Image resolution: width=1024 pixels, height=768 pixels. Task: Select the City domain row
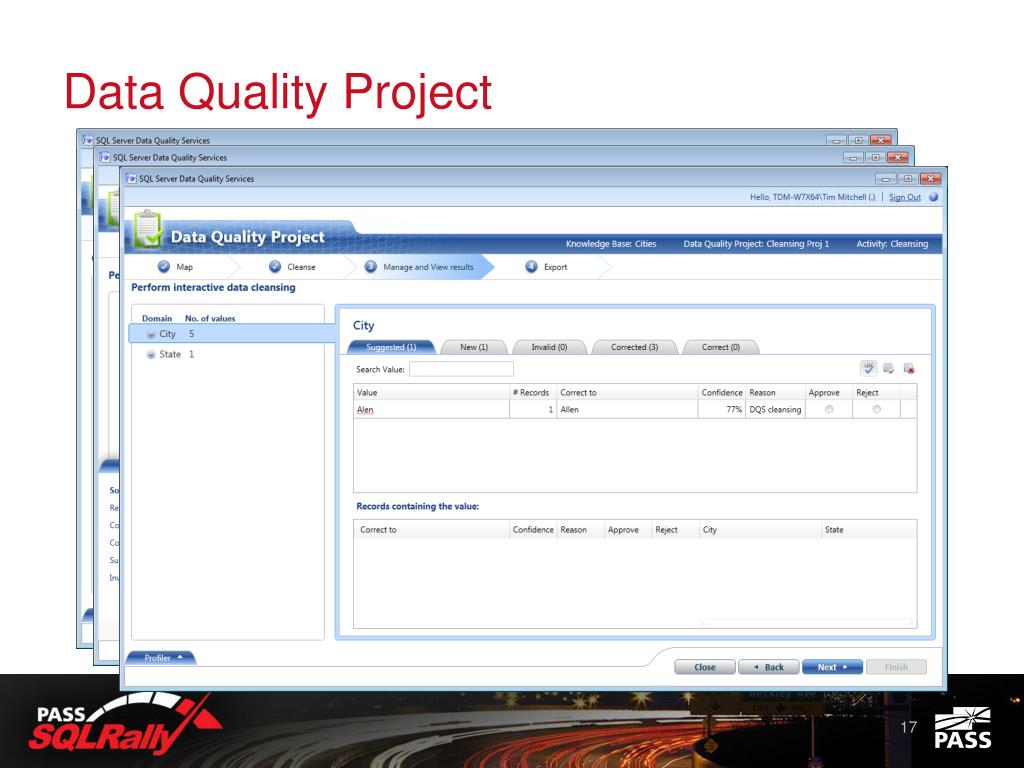[232, 334]
